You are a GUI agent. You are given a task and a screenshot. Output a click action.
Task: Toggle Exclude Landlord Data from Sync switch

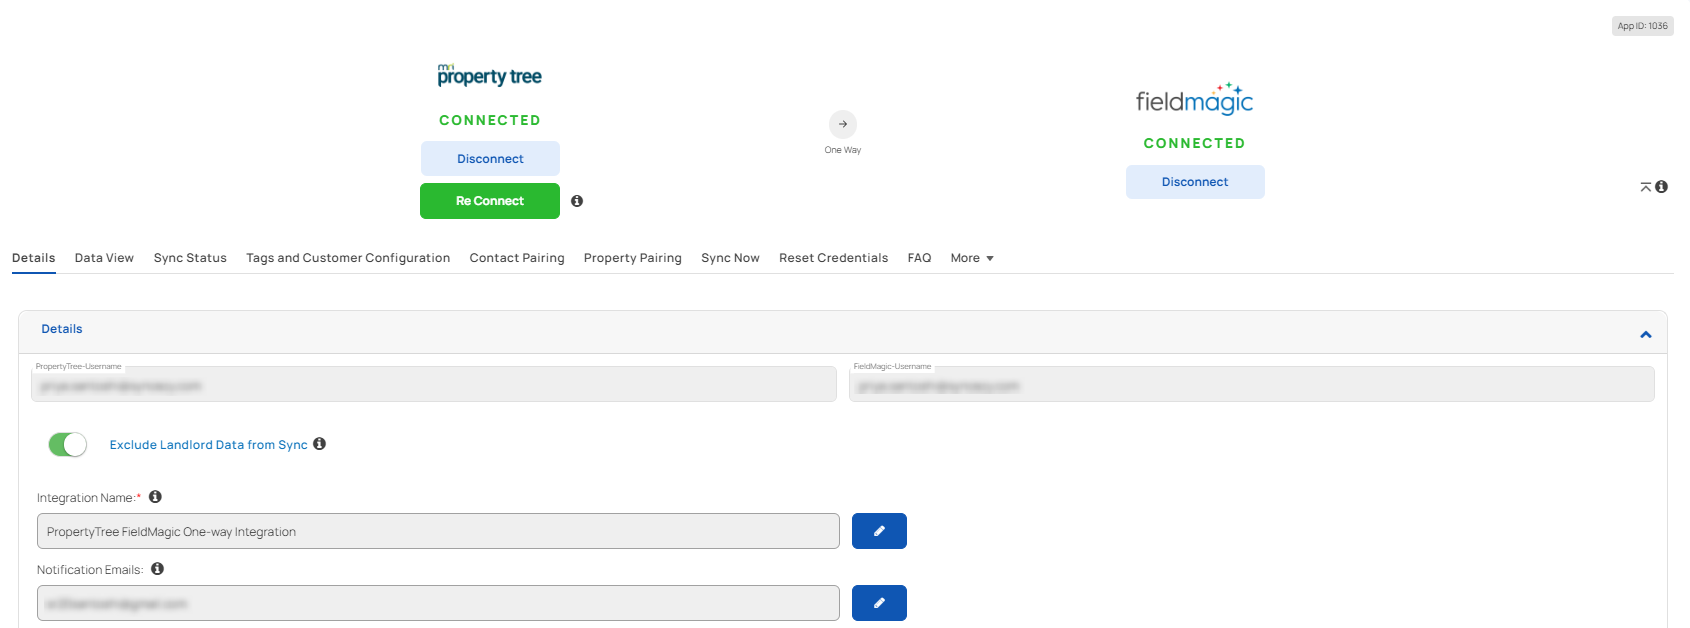point(68,444)
